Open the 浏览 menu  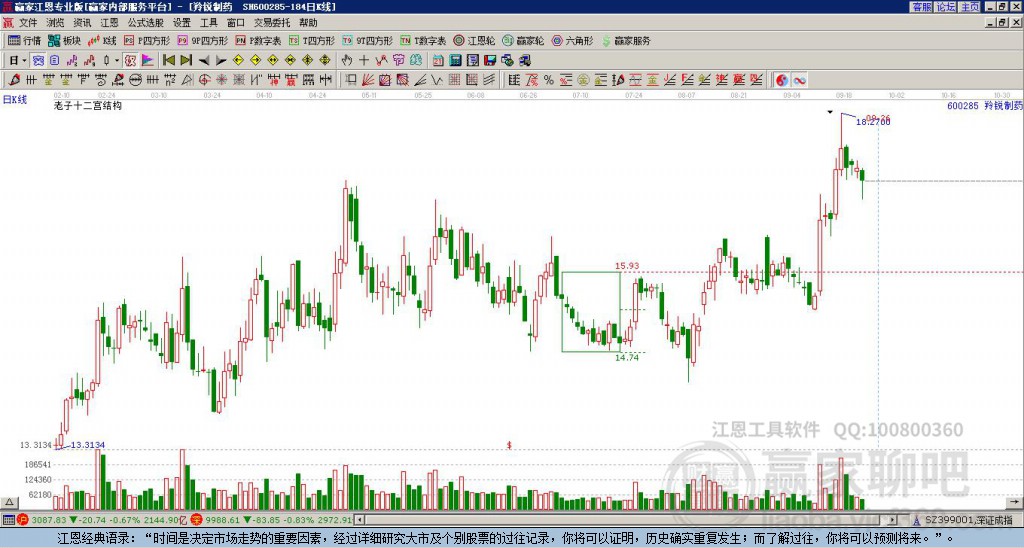[55, 23]
